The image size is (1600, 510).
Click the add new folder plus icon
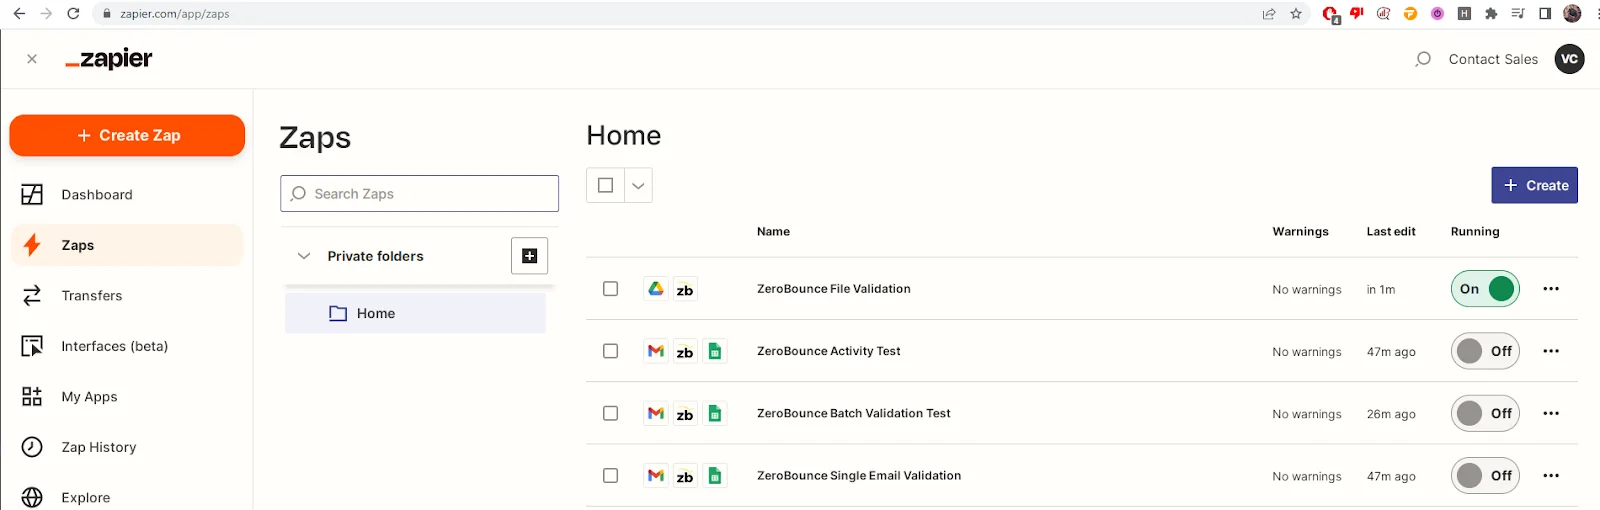529,256
